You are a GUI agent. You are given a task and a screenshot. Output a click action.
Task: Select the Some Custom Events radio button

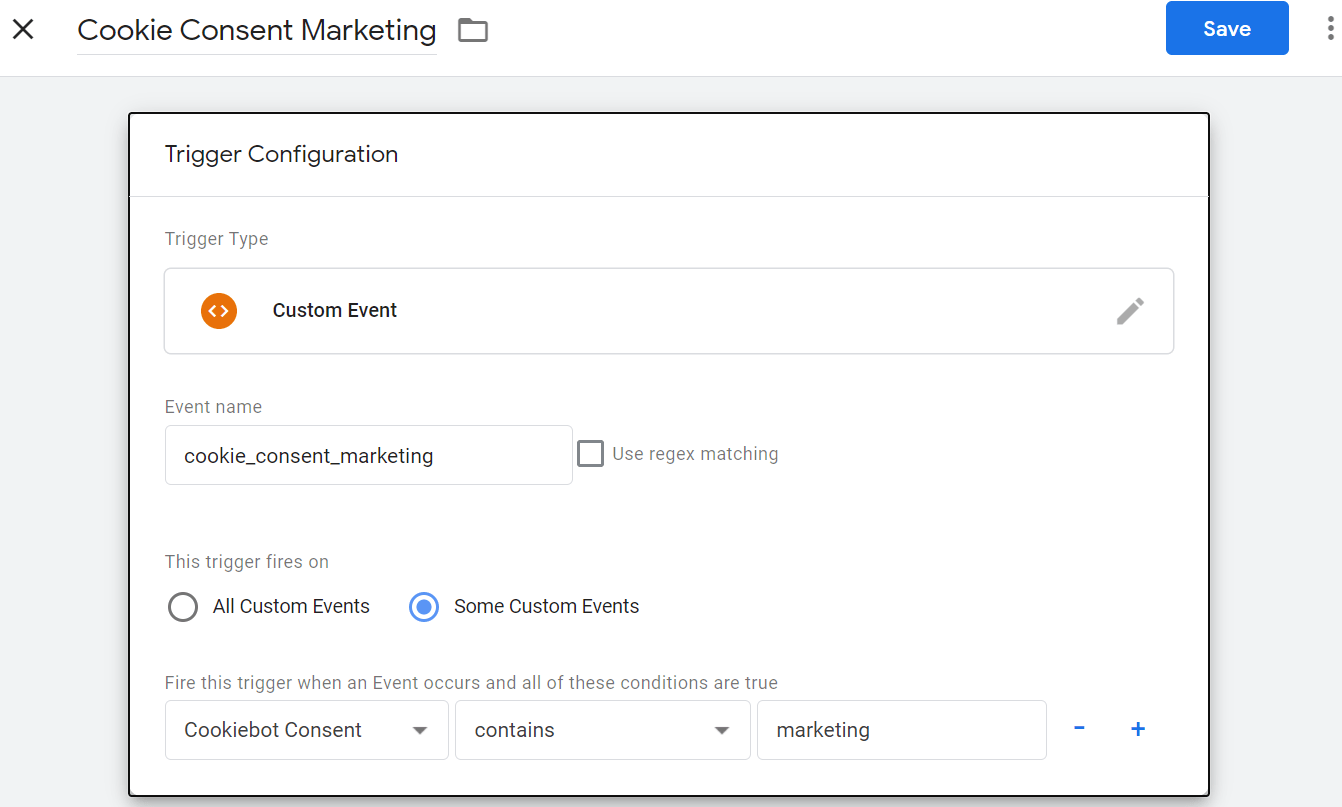pos(423,607)
